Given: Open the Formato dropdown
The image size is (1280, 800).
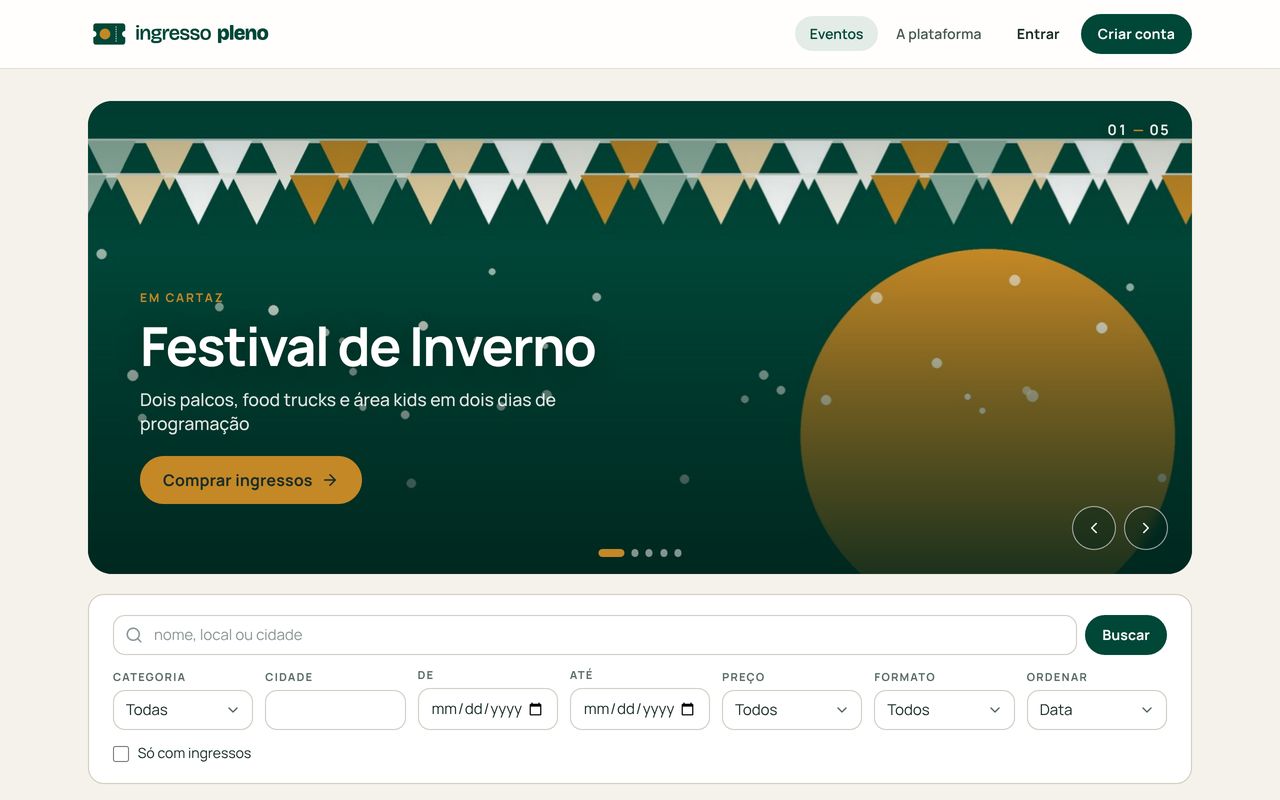Looking at the screenshot, I should (x=944, y=710).
